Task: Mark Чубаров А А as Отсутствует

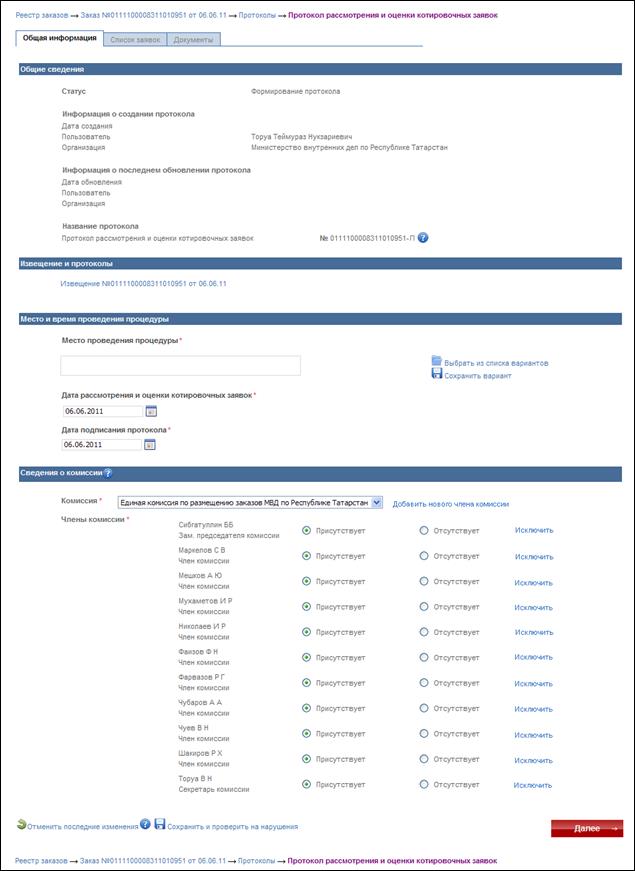Action: pos(424,708)
